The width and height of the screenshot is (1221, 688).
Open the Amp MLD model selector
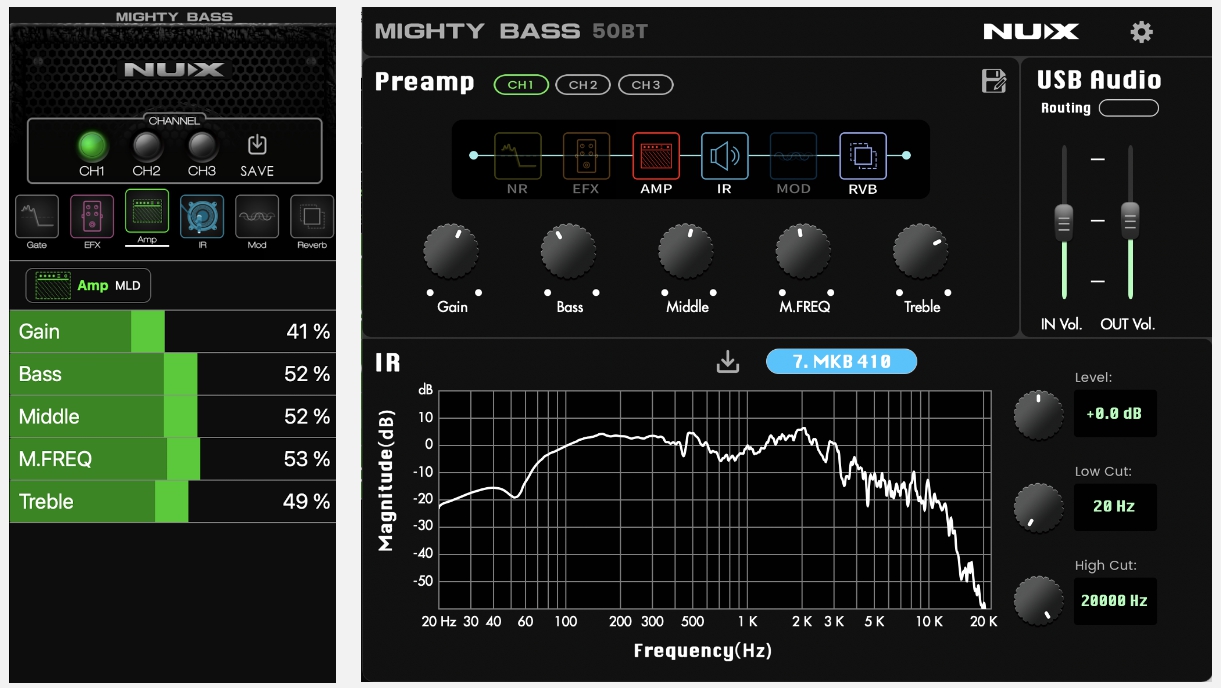coord(88,286)
